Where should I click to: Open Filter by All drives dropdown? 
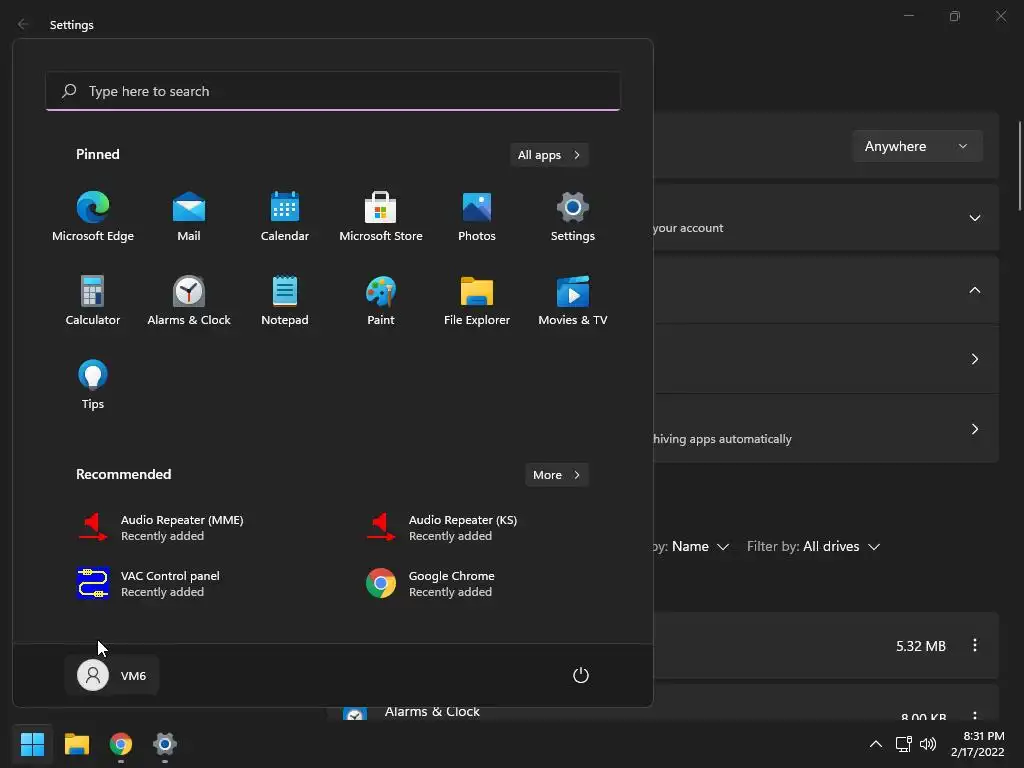pyautogui.click(x=814, y=547)
